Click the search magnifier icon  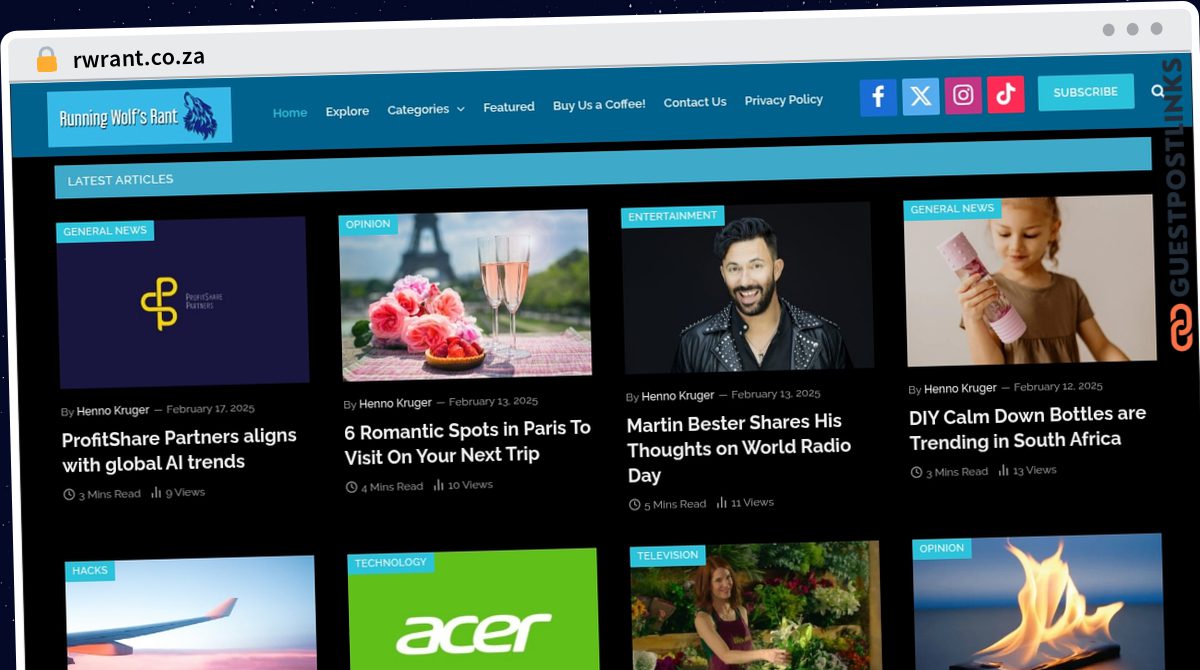(1158, 91)
